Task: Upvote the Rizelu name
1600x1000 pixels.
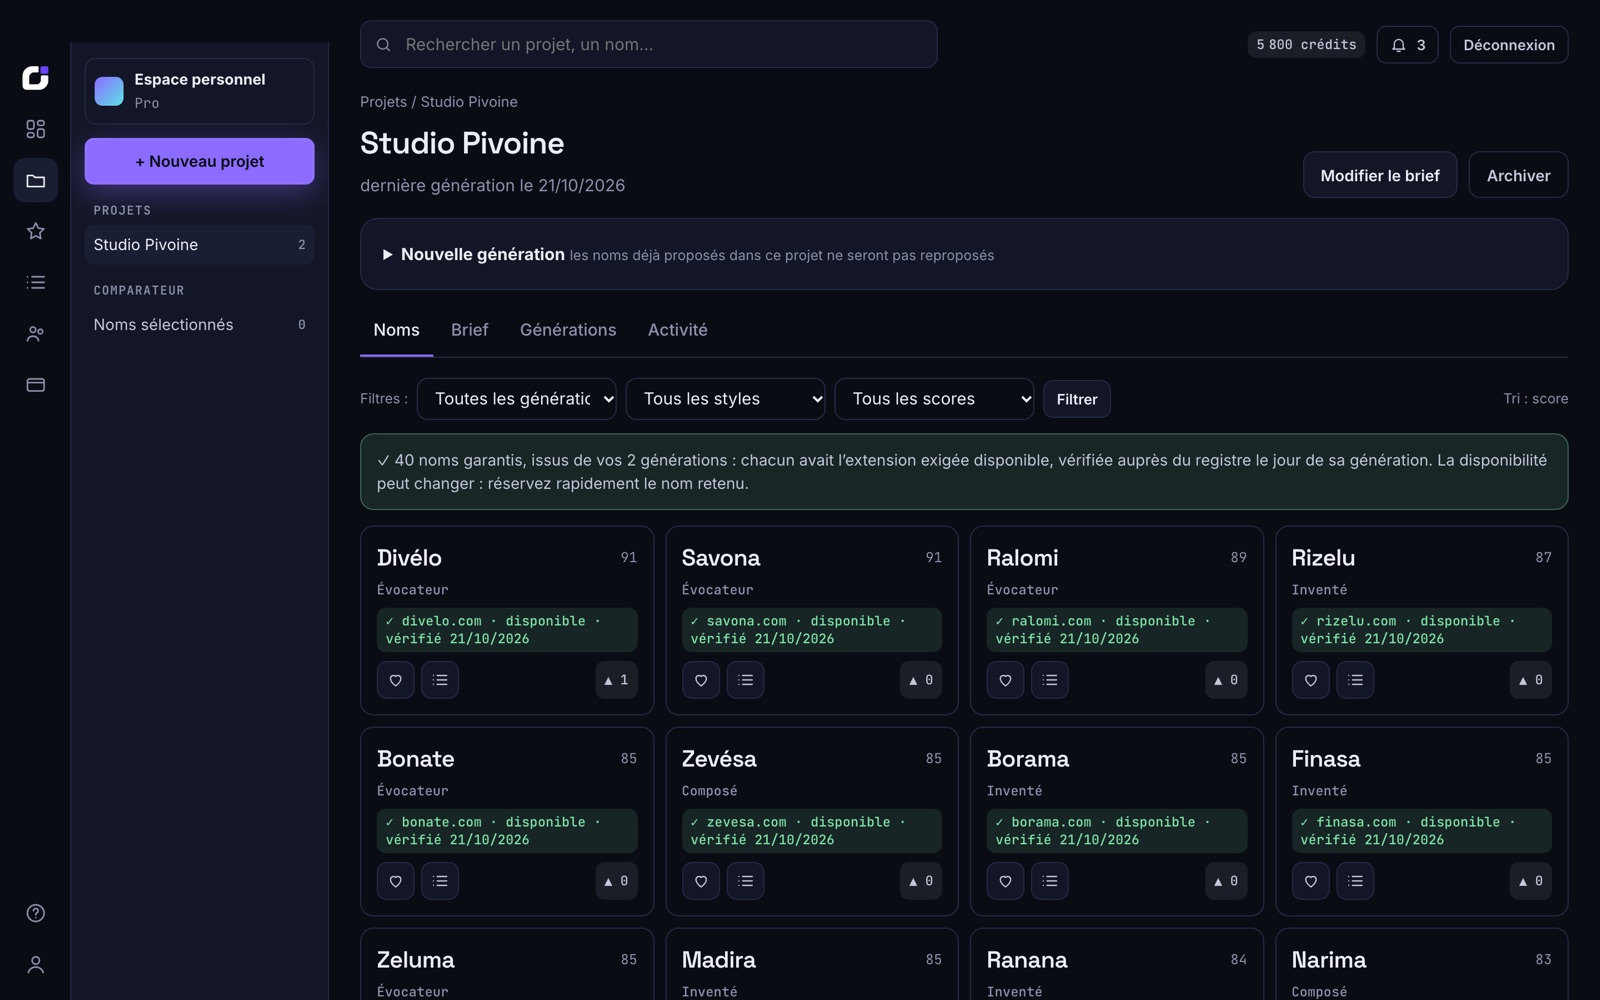Action: [1530, 680]
